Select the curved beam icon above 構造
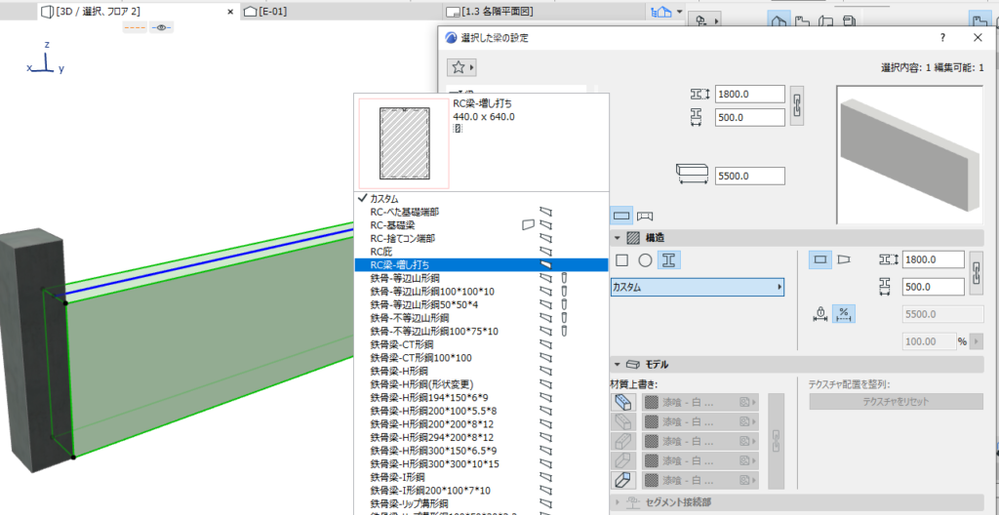Viewport: 999px width, 515px height. pyautogui.click(x=644, y=215)
